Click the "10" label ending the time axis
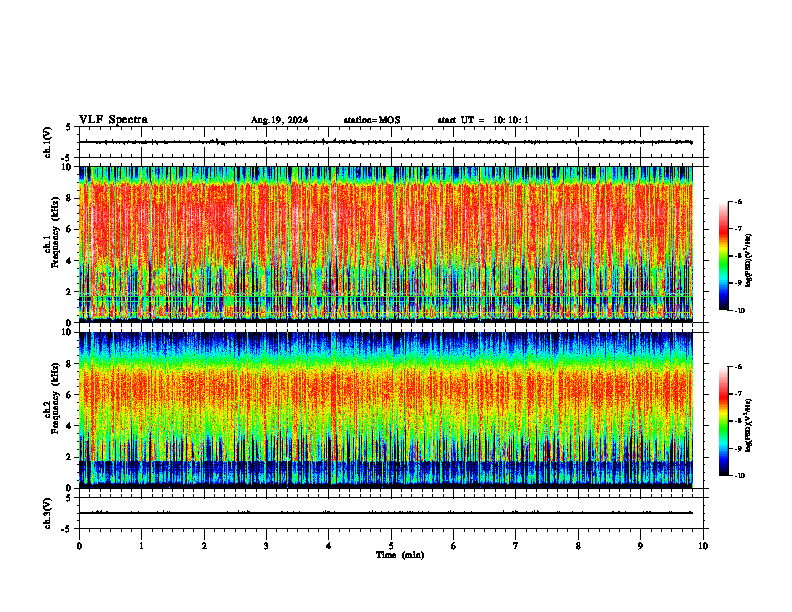792x612 pixels. click(x=703, y=546)
